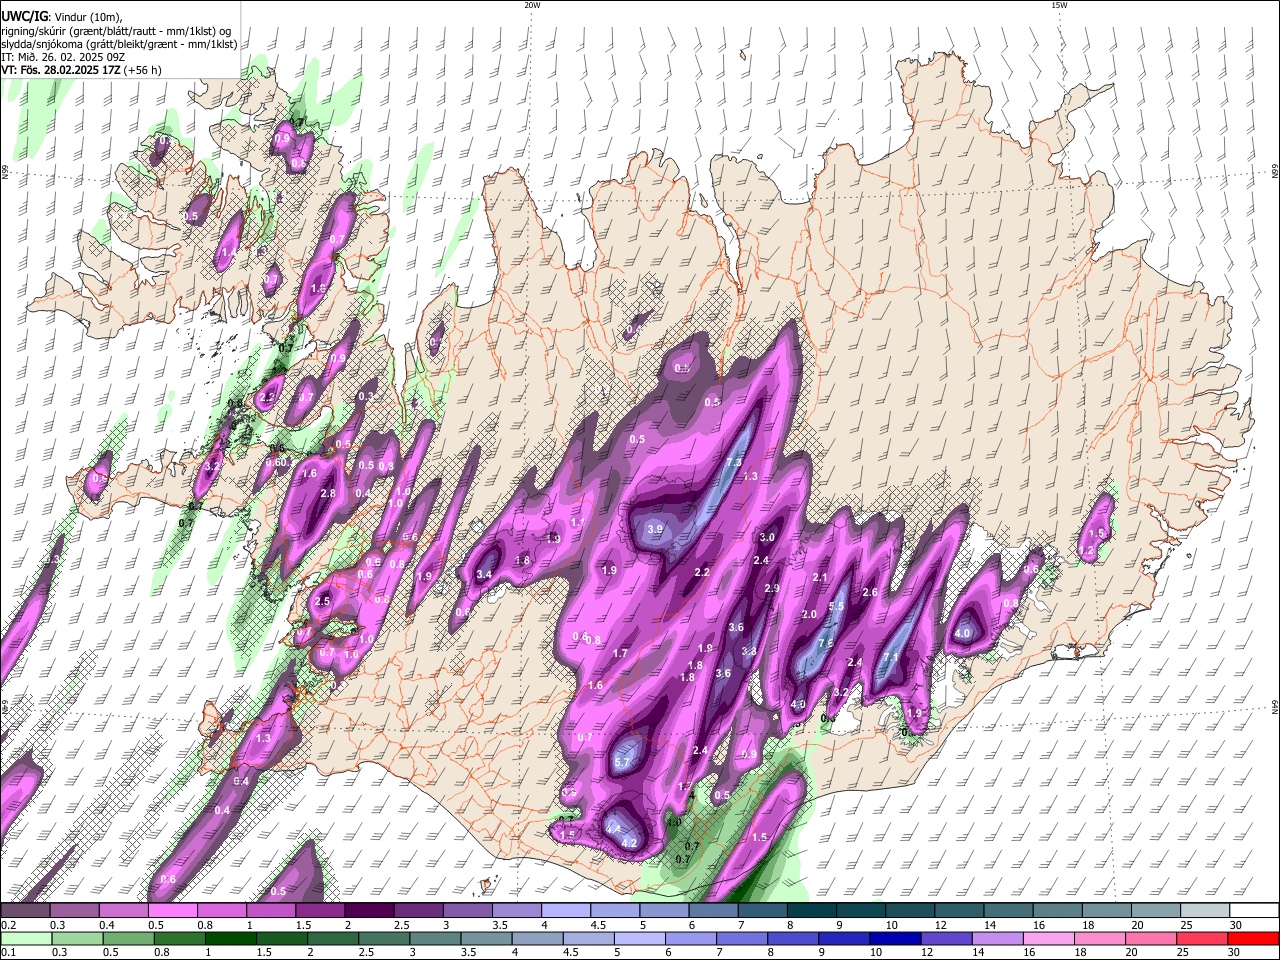
Task: Click the '3.9' precipitation value on the map
Action: coord(656,529)
